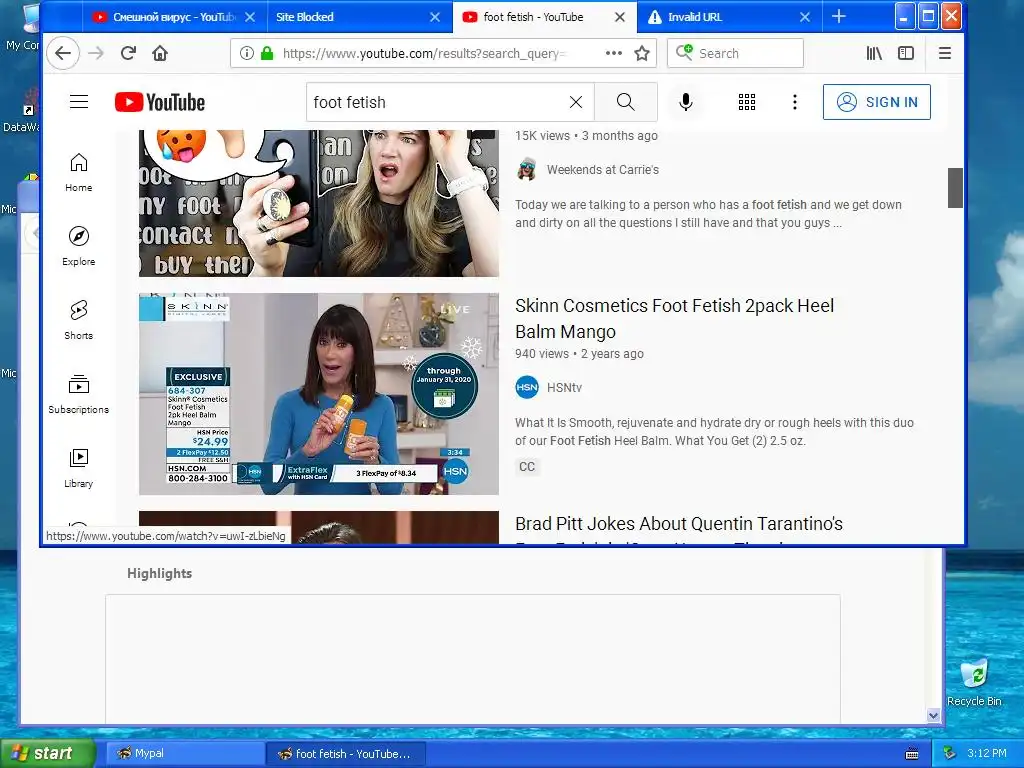This screenshot has width=1024, height=768.
Task: Click the browser forward arrow
Action: (96, 54)
